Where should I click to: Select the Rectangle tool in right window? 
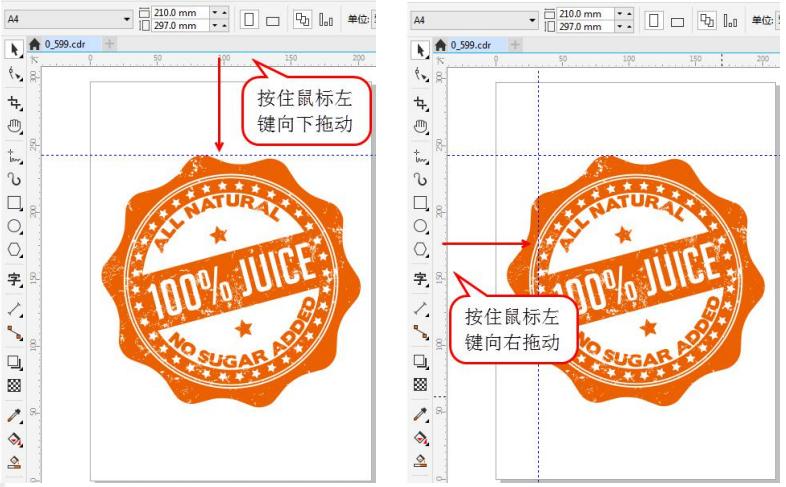pos(421,203)
